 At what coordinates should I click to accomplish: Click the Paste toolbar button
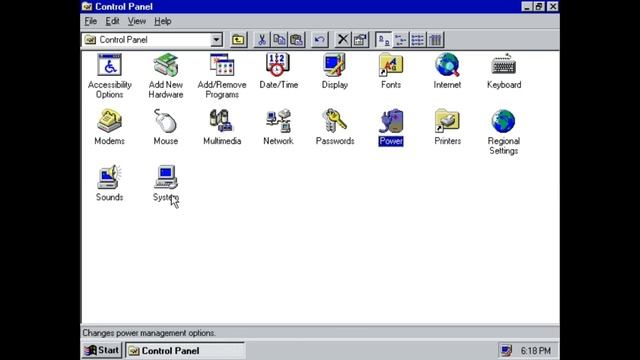point(297,40)
